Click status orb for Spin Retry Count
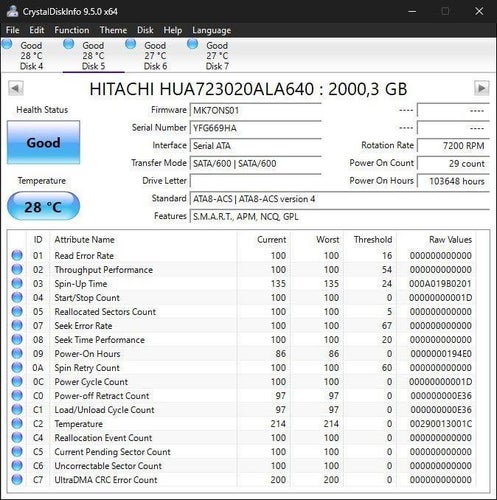The image size is (497, 500). tap(17, 367)
